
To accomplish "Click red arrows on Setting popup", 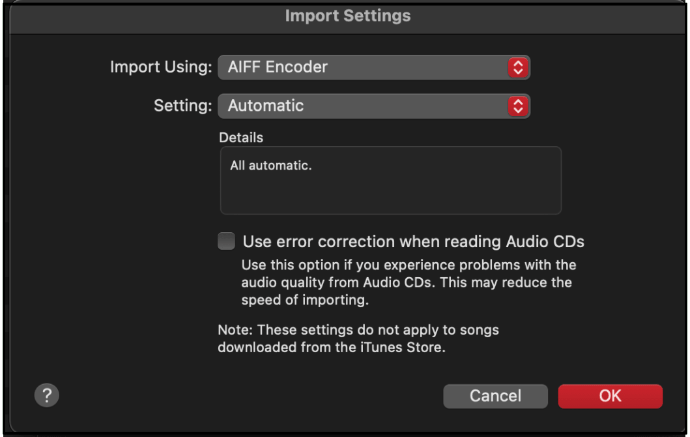I will pos(517,105).
